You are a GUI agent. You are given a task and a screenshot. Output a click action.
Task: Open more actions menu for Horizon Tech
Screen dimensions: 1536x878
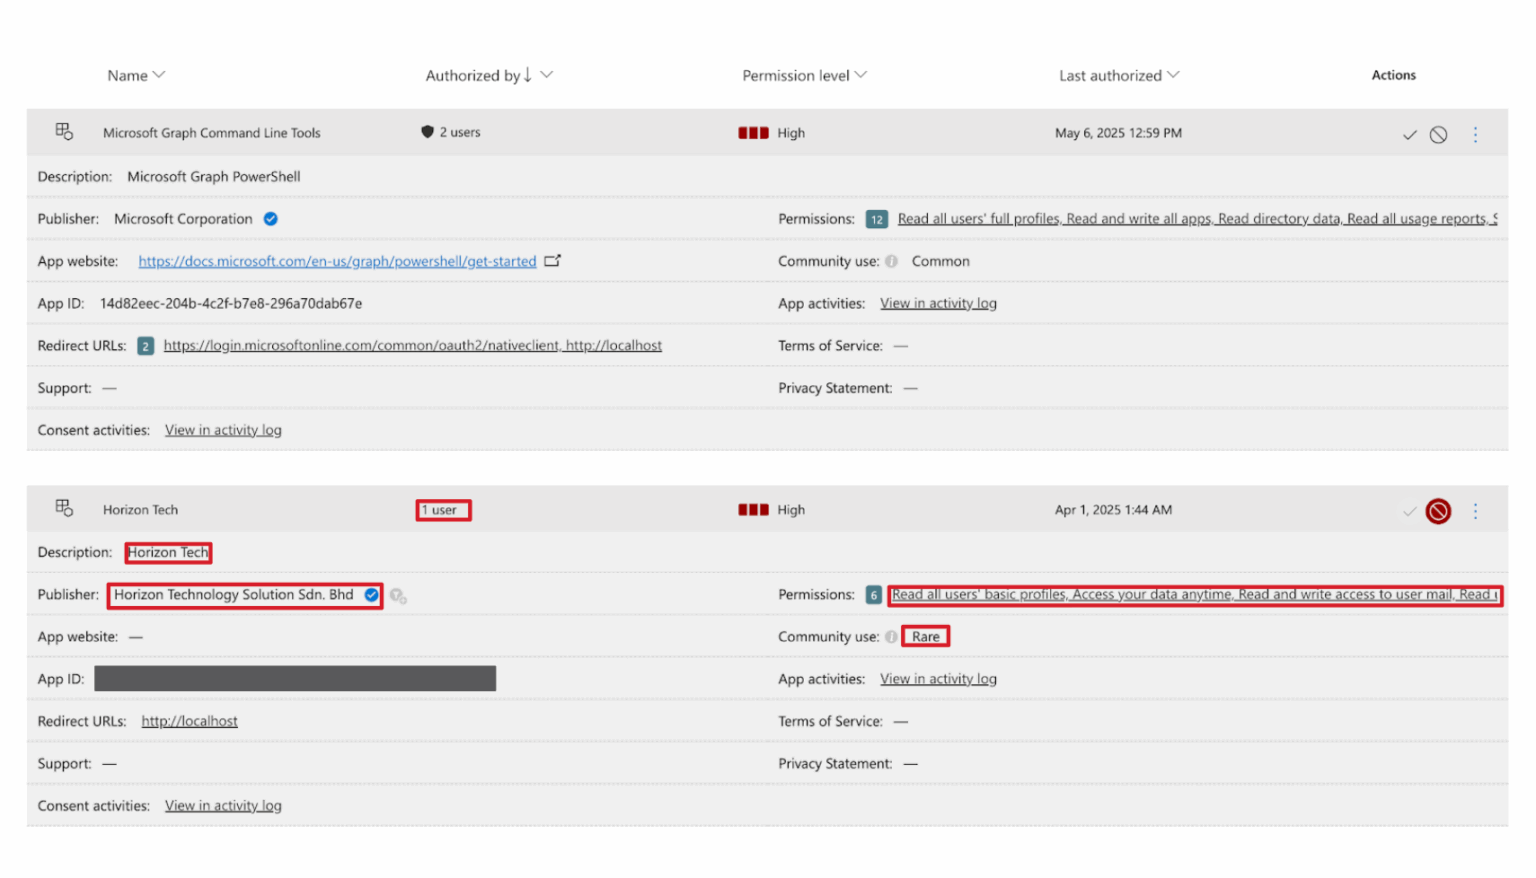click(1475, 510)
